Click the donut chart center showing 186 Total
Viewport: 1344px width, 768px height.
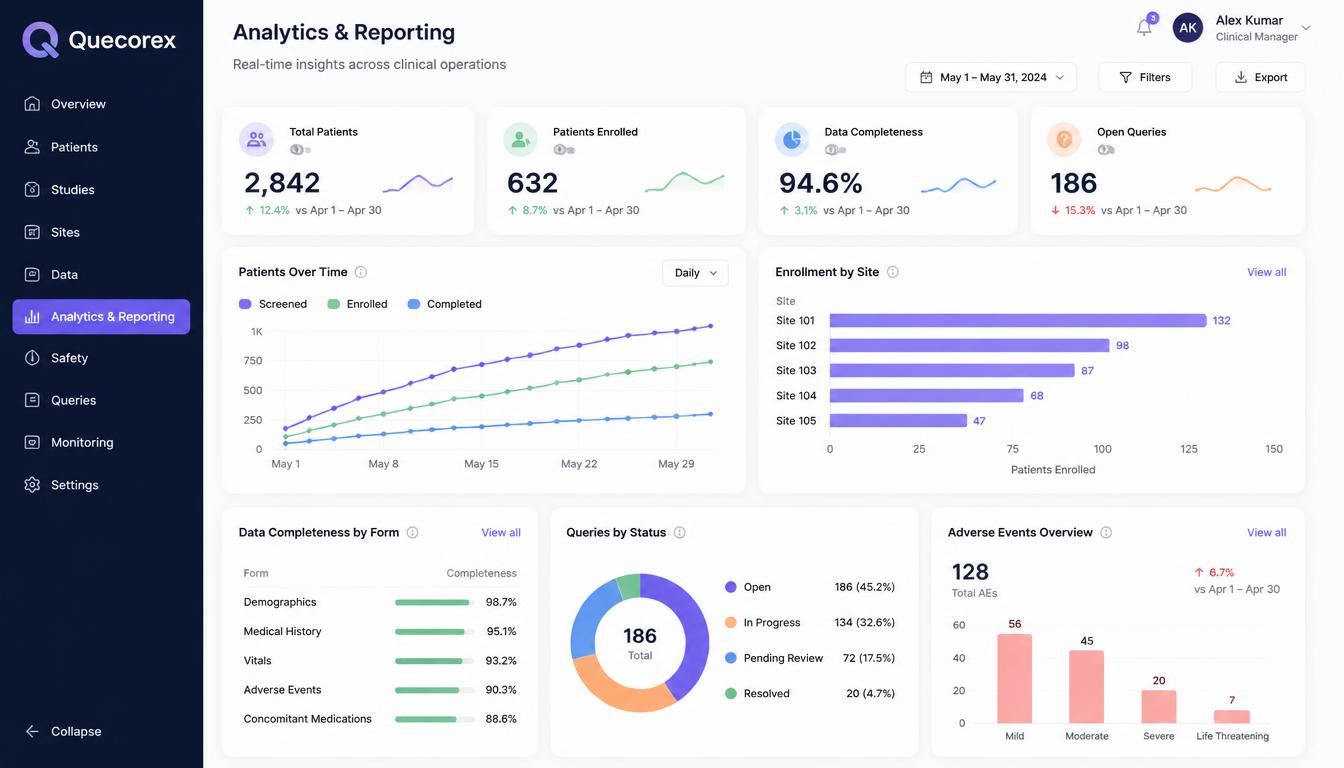(x=640, y=643)
